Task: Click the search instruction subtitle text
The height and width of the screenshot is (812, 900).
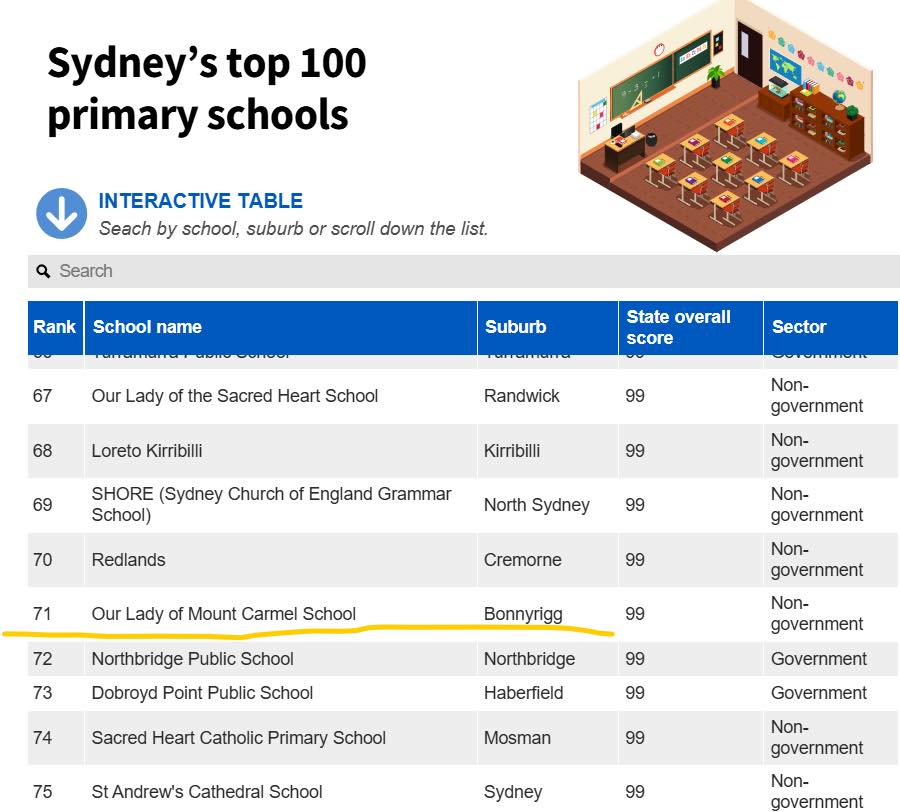Action: (x=293, y=229)
